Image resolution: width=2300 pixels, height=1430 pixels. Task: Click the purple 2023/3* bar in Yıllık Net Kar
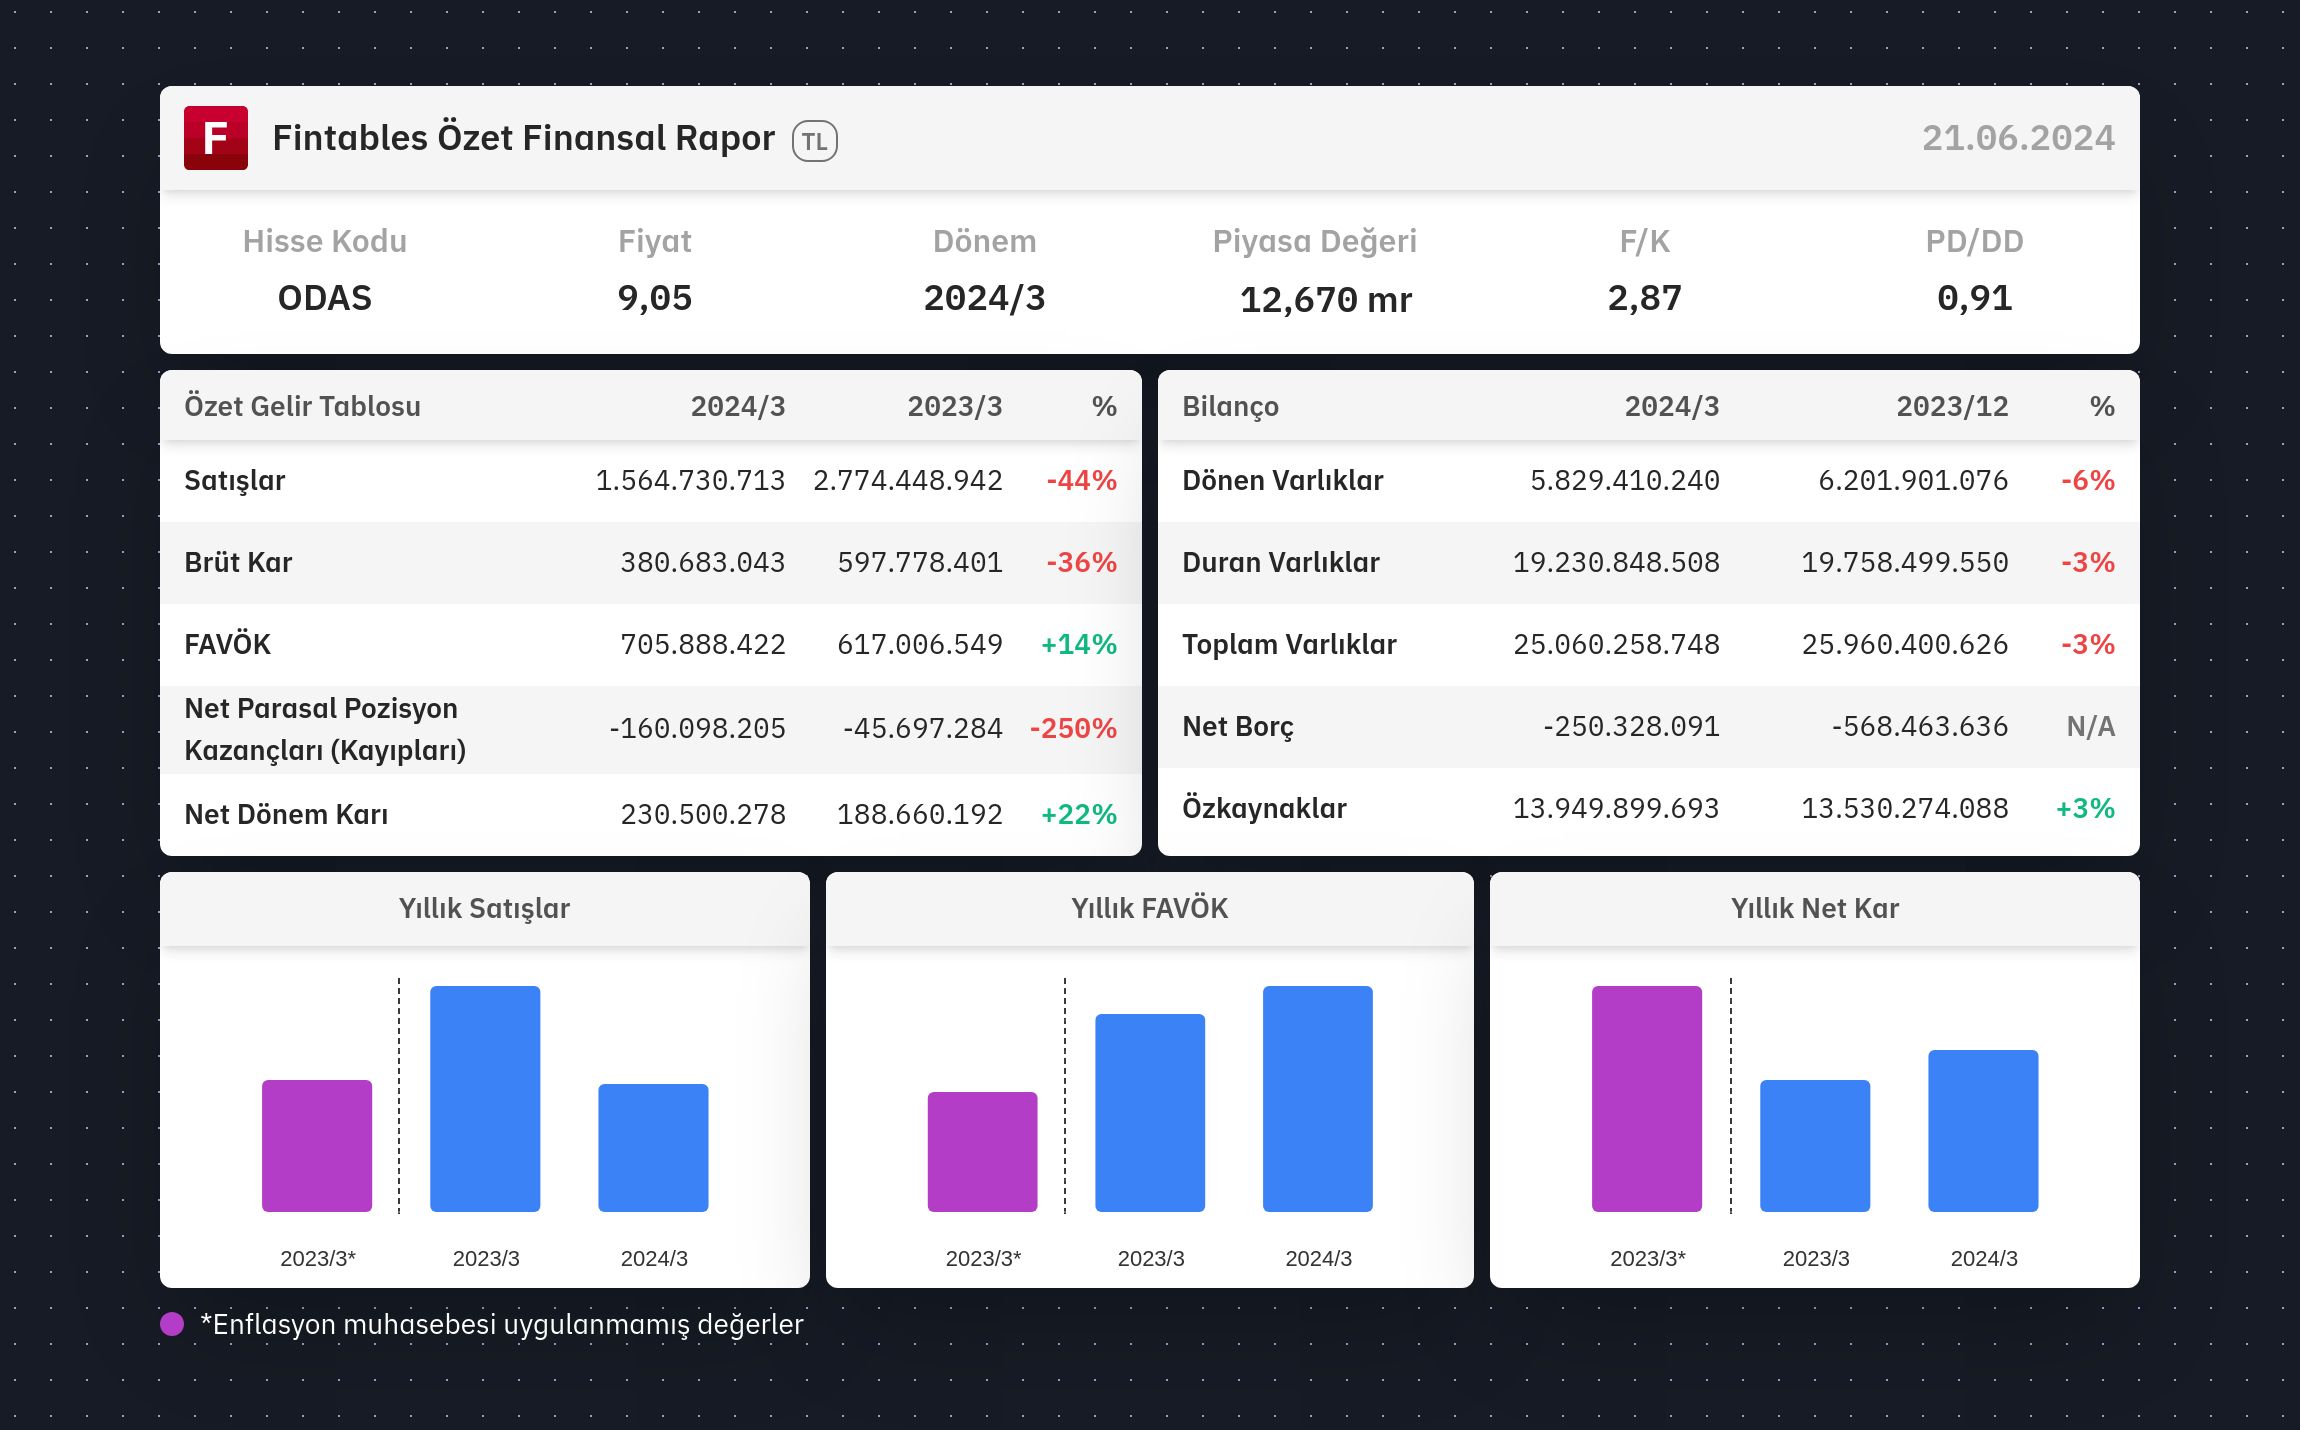click(1647, 1099)
